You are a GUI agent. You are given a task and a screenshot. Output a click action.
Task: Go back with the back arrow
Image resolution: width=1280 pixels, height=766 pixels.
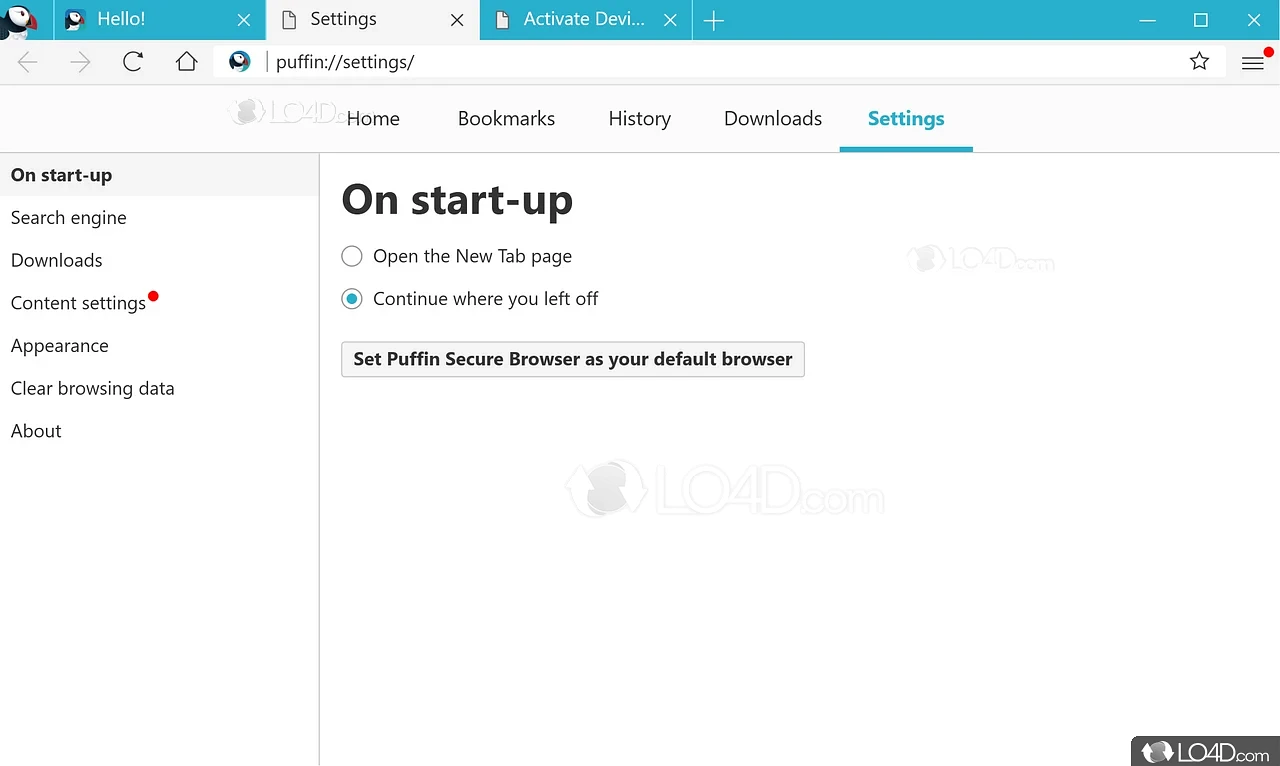point(27,62)
